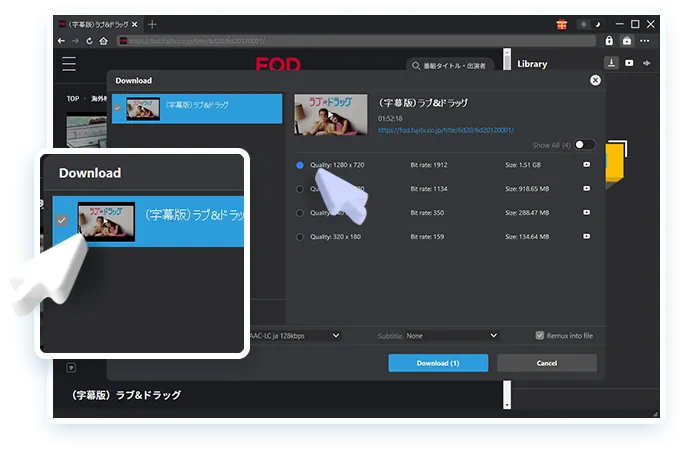The image size is (684, 449).
Task: Click the browser address bar URL
Action: coord(358,41)
